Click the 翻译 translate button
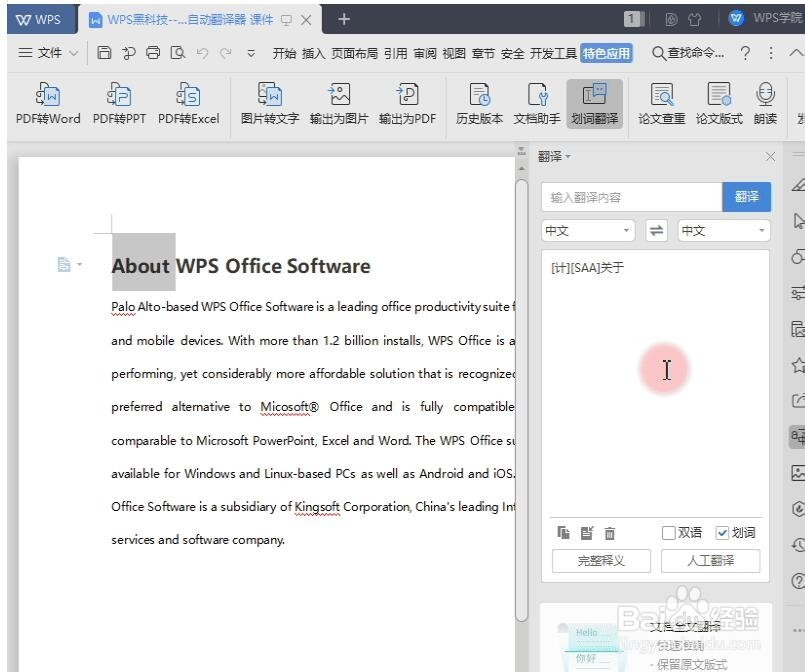Screen dimensions: 805x672 746,197
